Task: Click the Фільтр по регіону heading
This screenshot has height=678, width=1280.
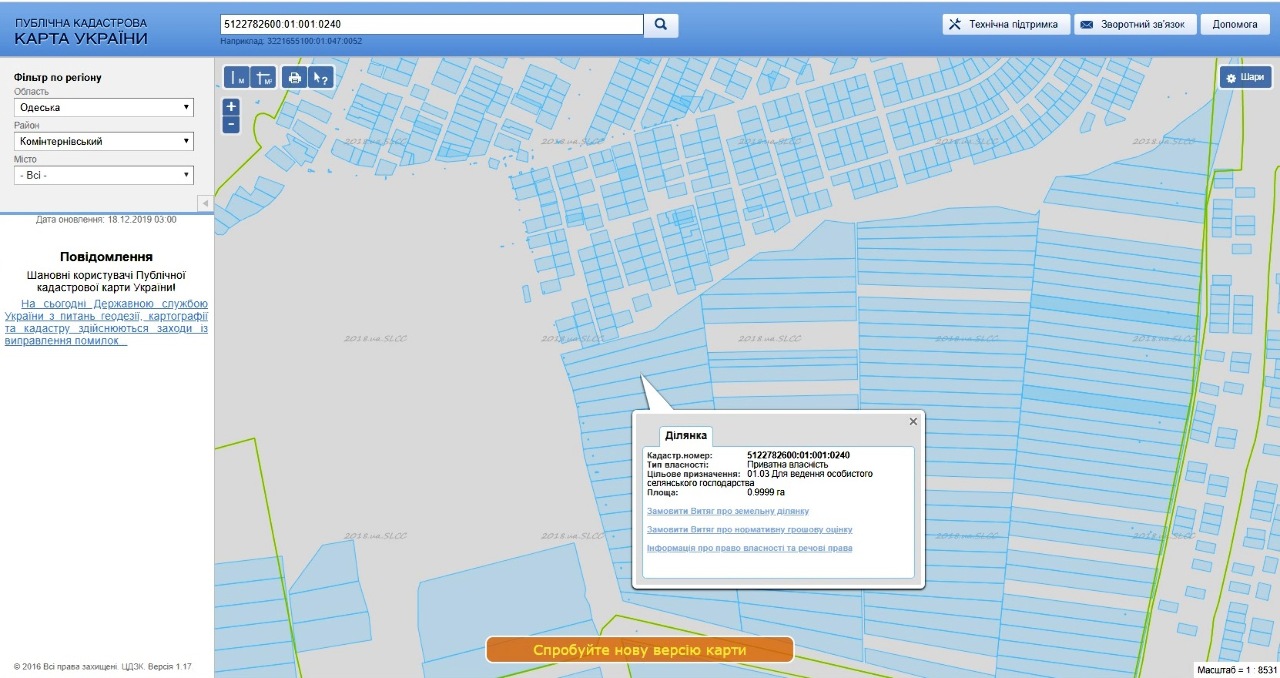Action: [58, 77]
